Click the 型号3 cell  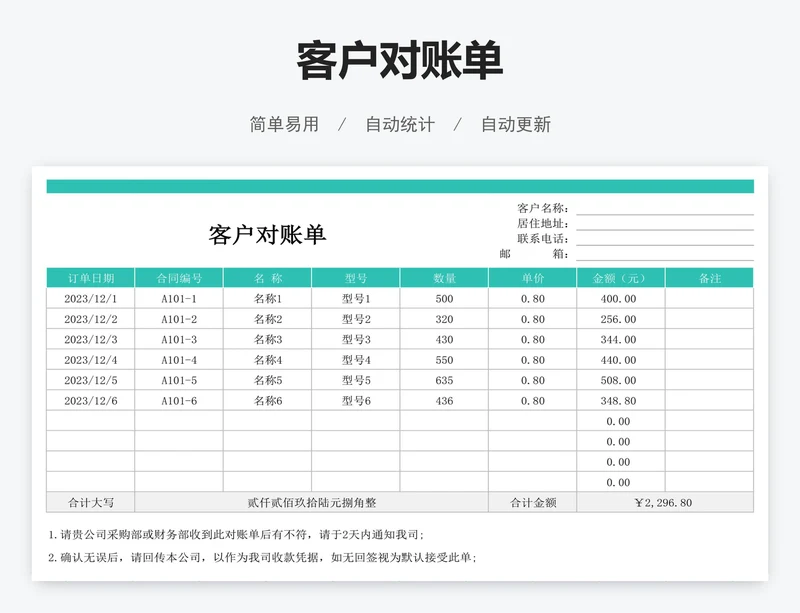(356, 339)
